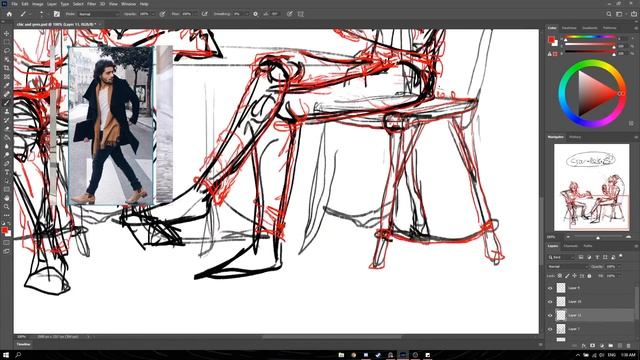Select the Rectangular Marquee tool
Viewport: 640px width, 360px height.
pyautogui.click(x=7, y=42)
